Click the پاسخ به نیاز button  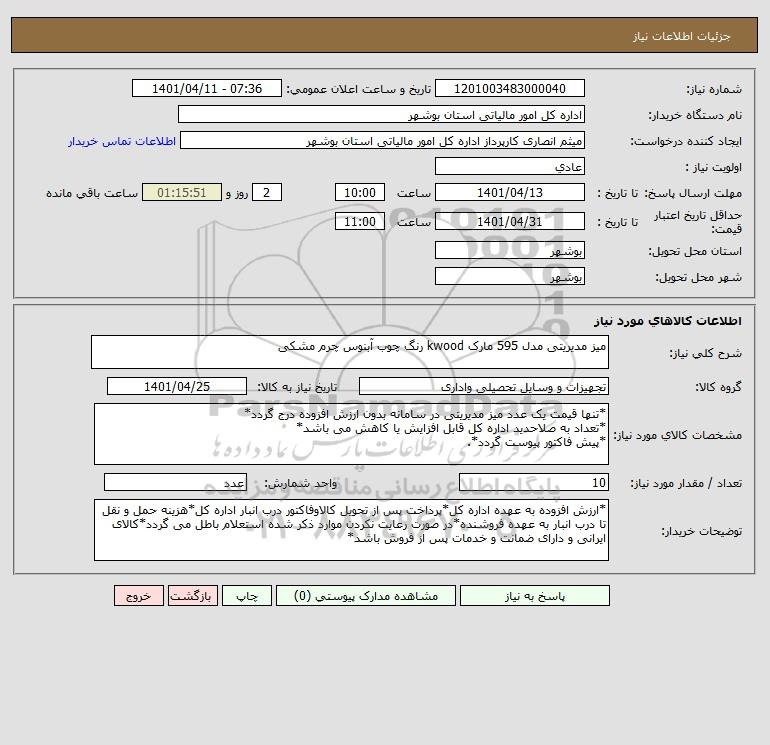tap(535, 596)
